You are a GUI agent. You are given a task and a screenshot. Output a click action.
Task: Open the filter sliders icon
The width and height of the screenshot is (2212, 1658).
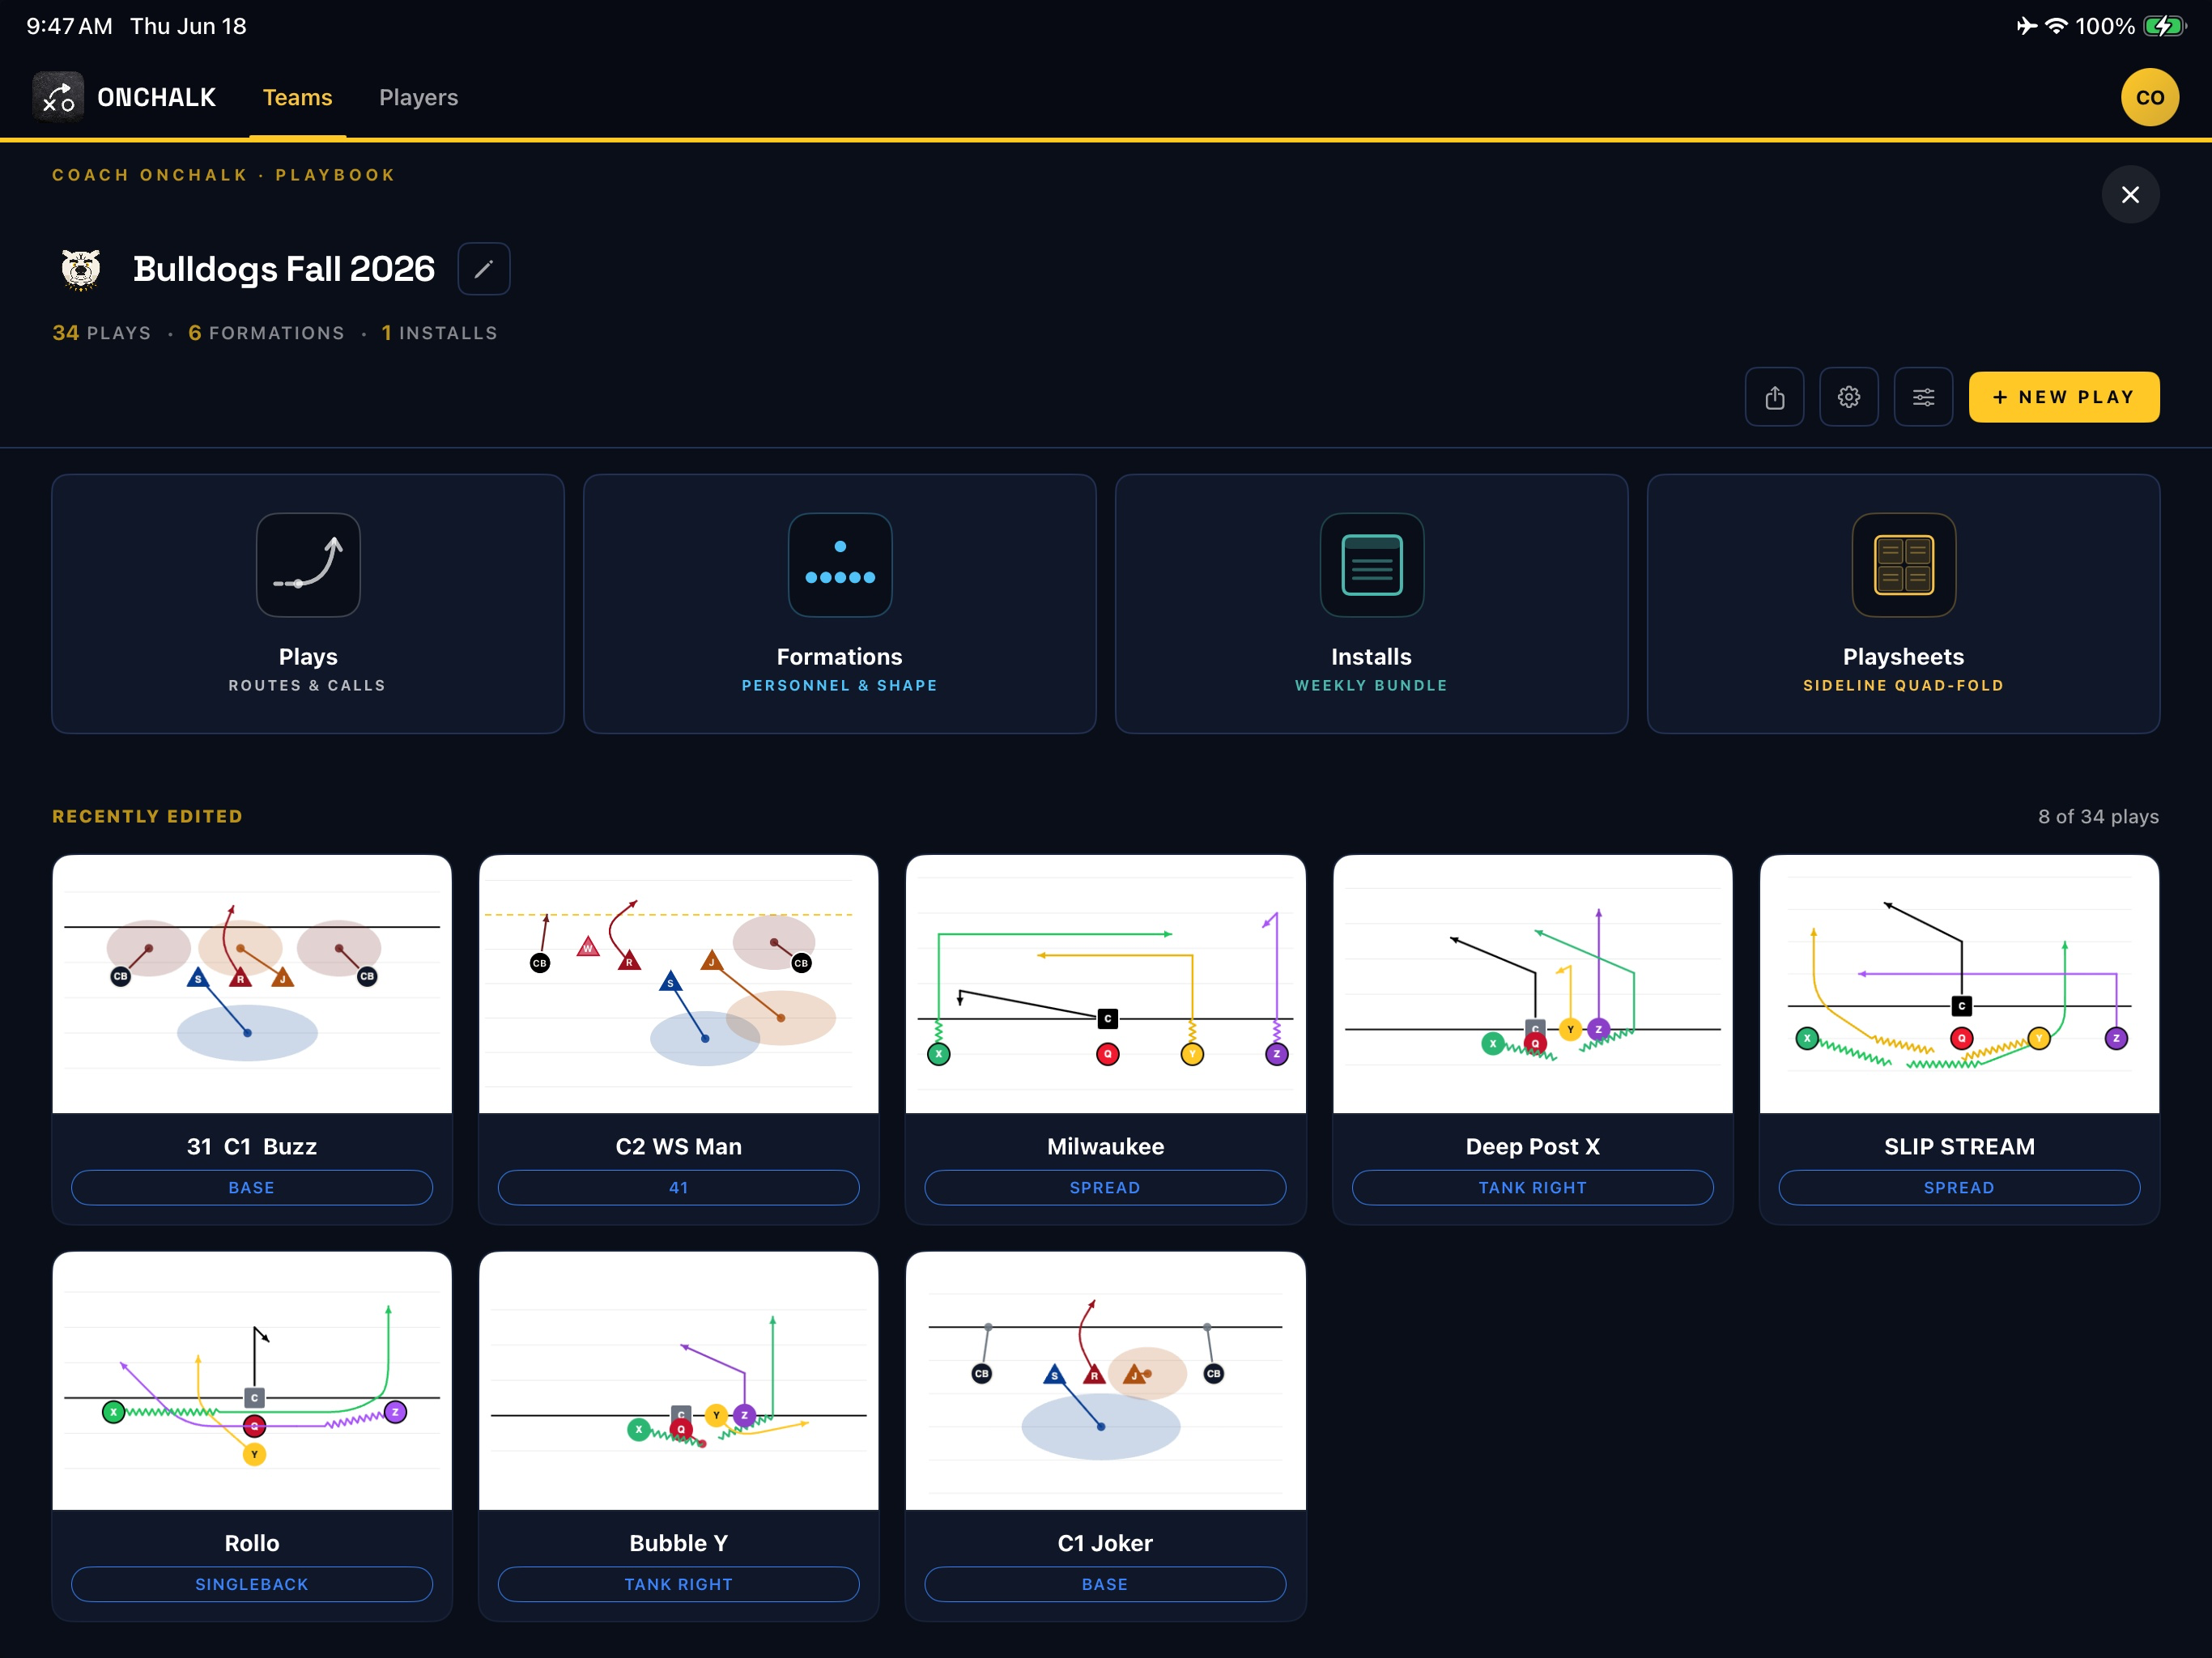1923,397
